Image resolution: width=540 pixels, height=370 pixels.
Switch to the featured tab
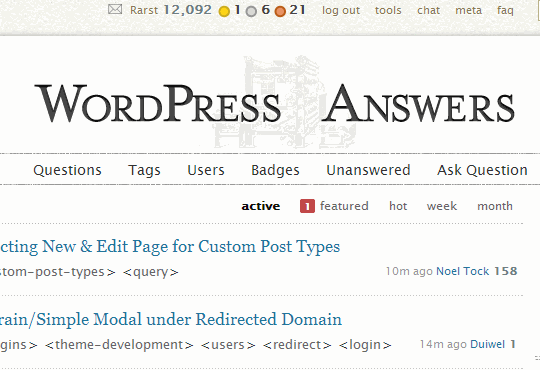344,206
